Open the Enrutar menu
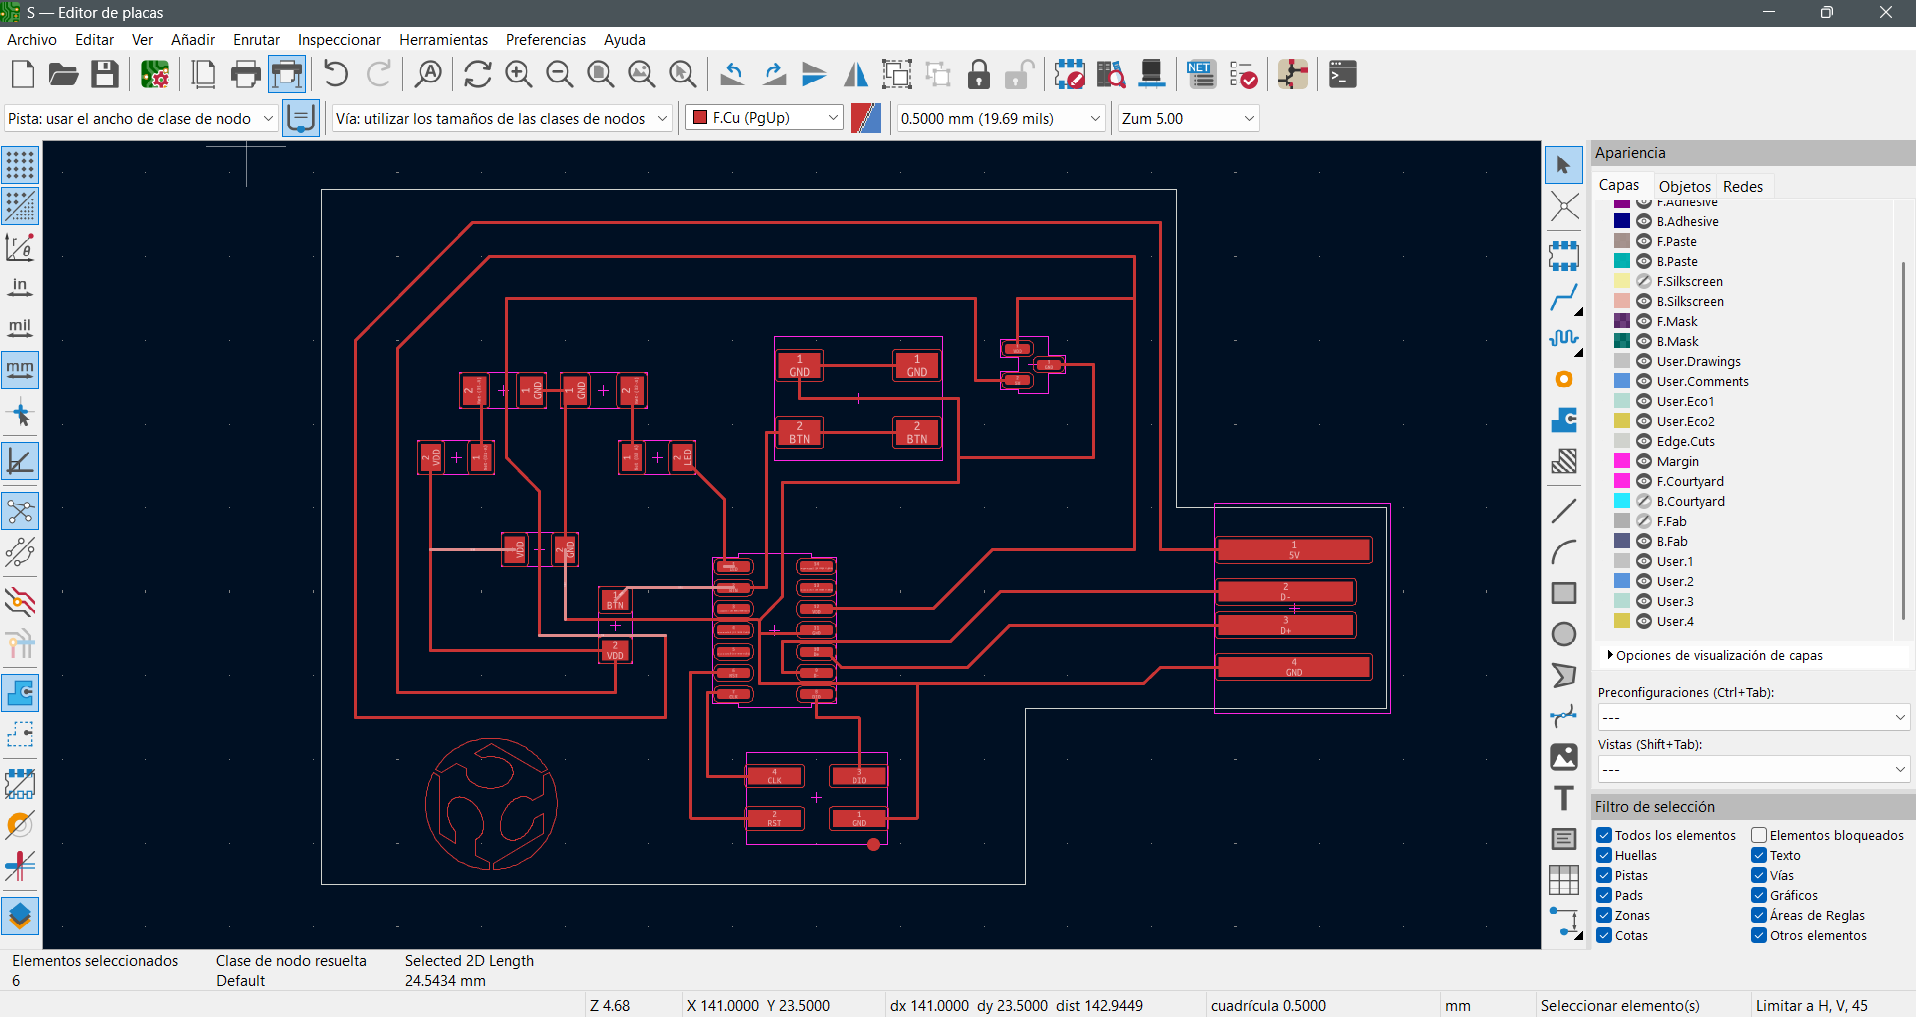 point(256,40)
